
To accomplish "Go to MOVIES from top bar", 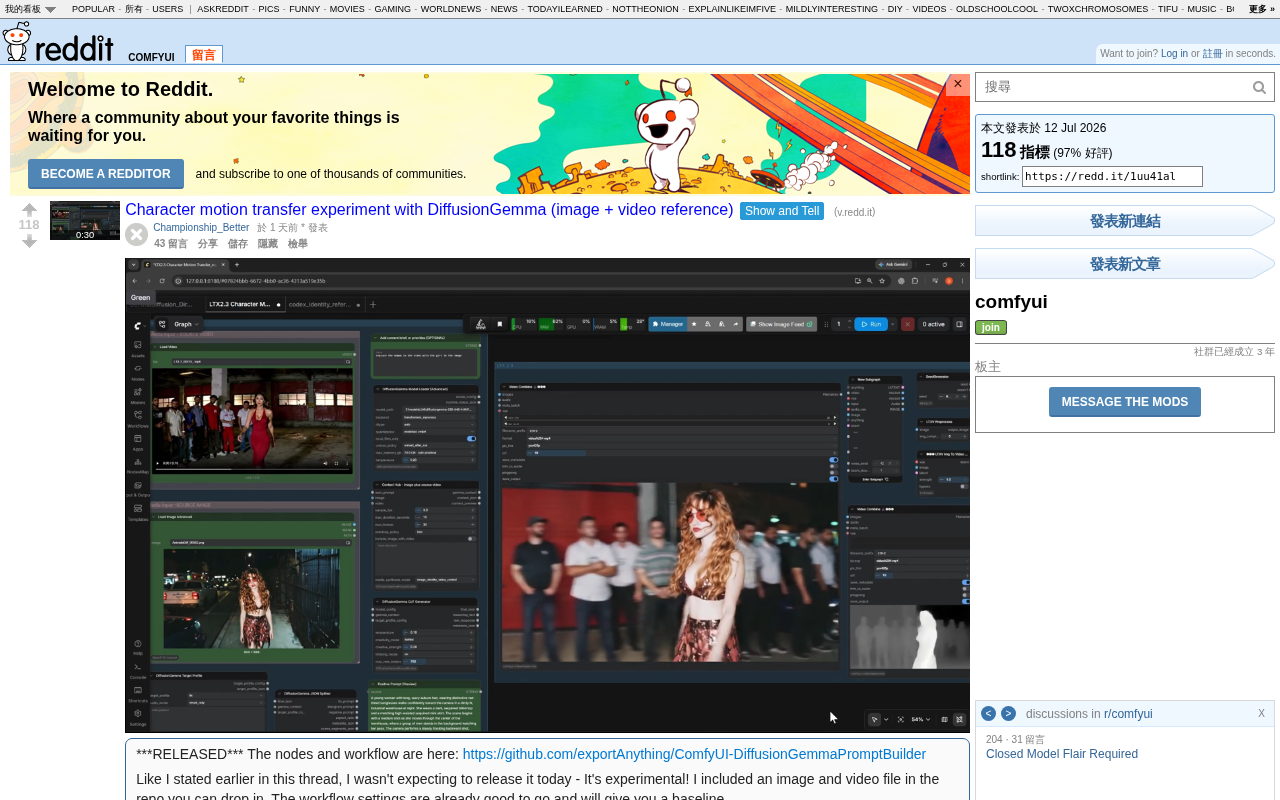I will 347,9.
